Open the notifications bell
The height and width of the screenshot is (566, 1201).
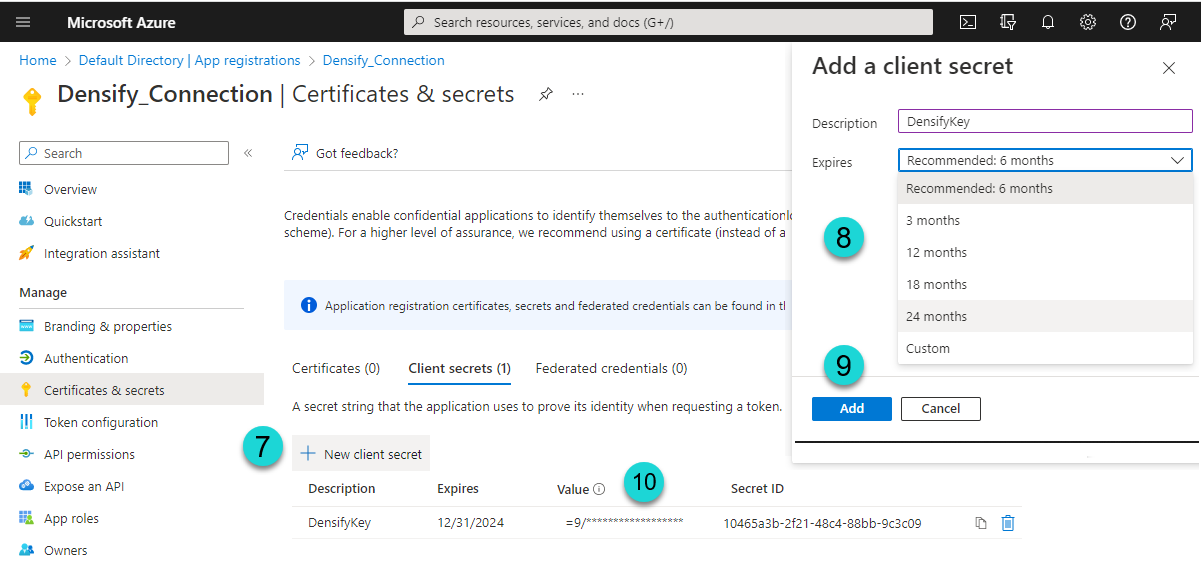[1048, 22]
